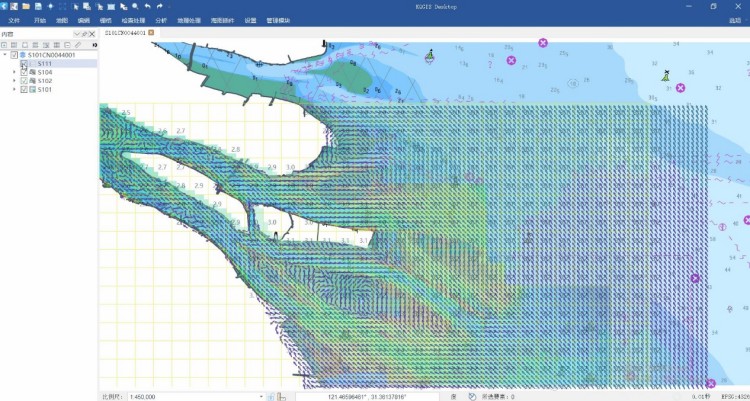Click the redo arrow in the quick access toolbar

pyautogui.click(x=159, y=6)
